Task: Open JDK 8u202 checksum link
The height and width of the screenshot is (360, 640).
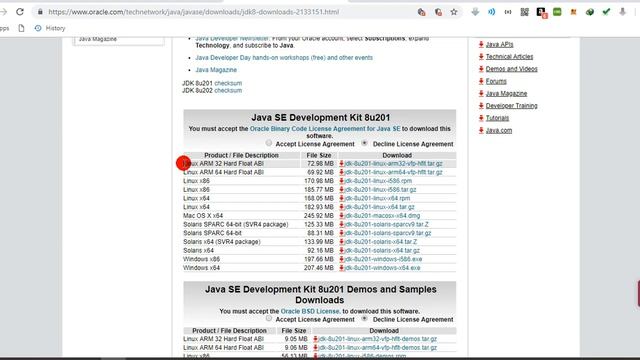Action: [x=228, y=91]
